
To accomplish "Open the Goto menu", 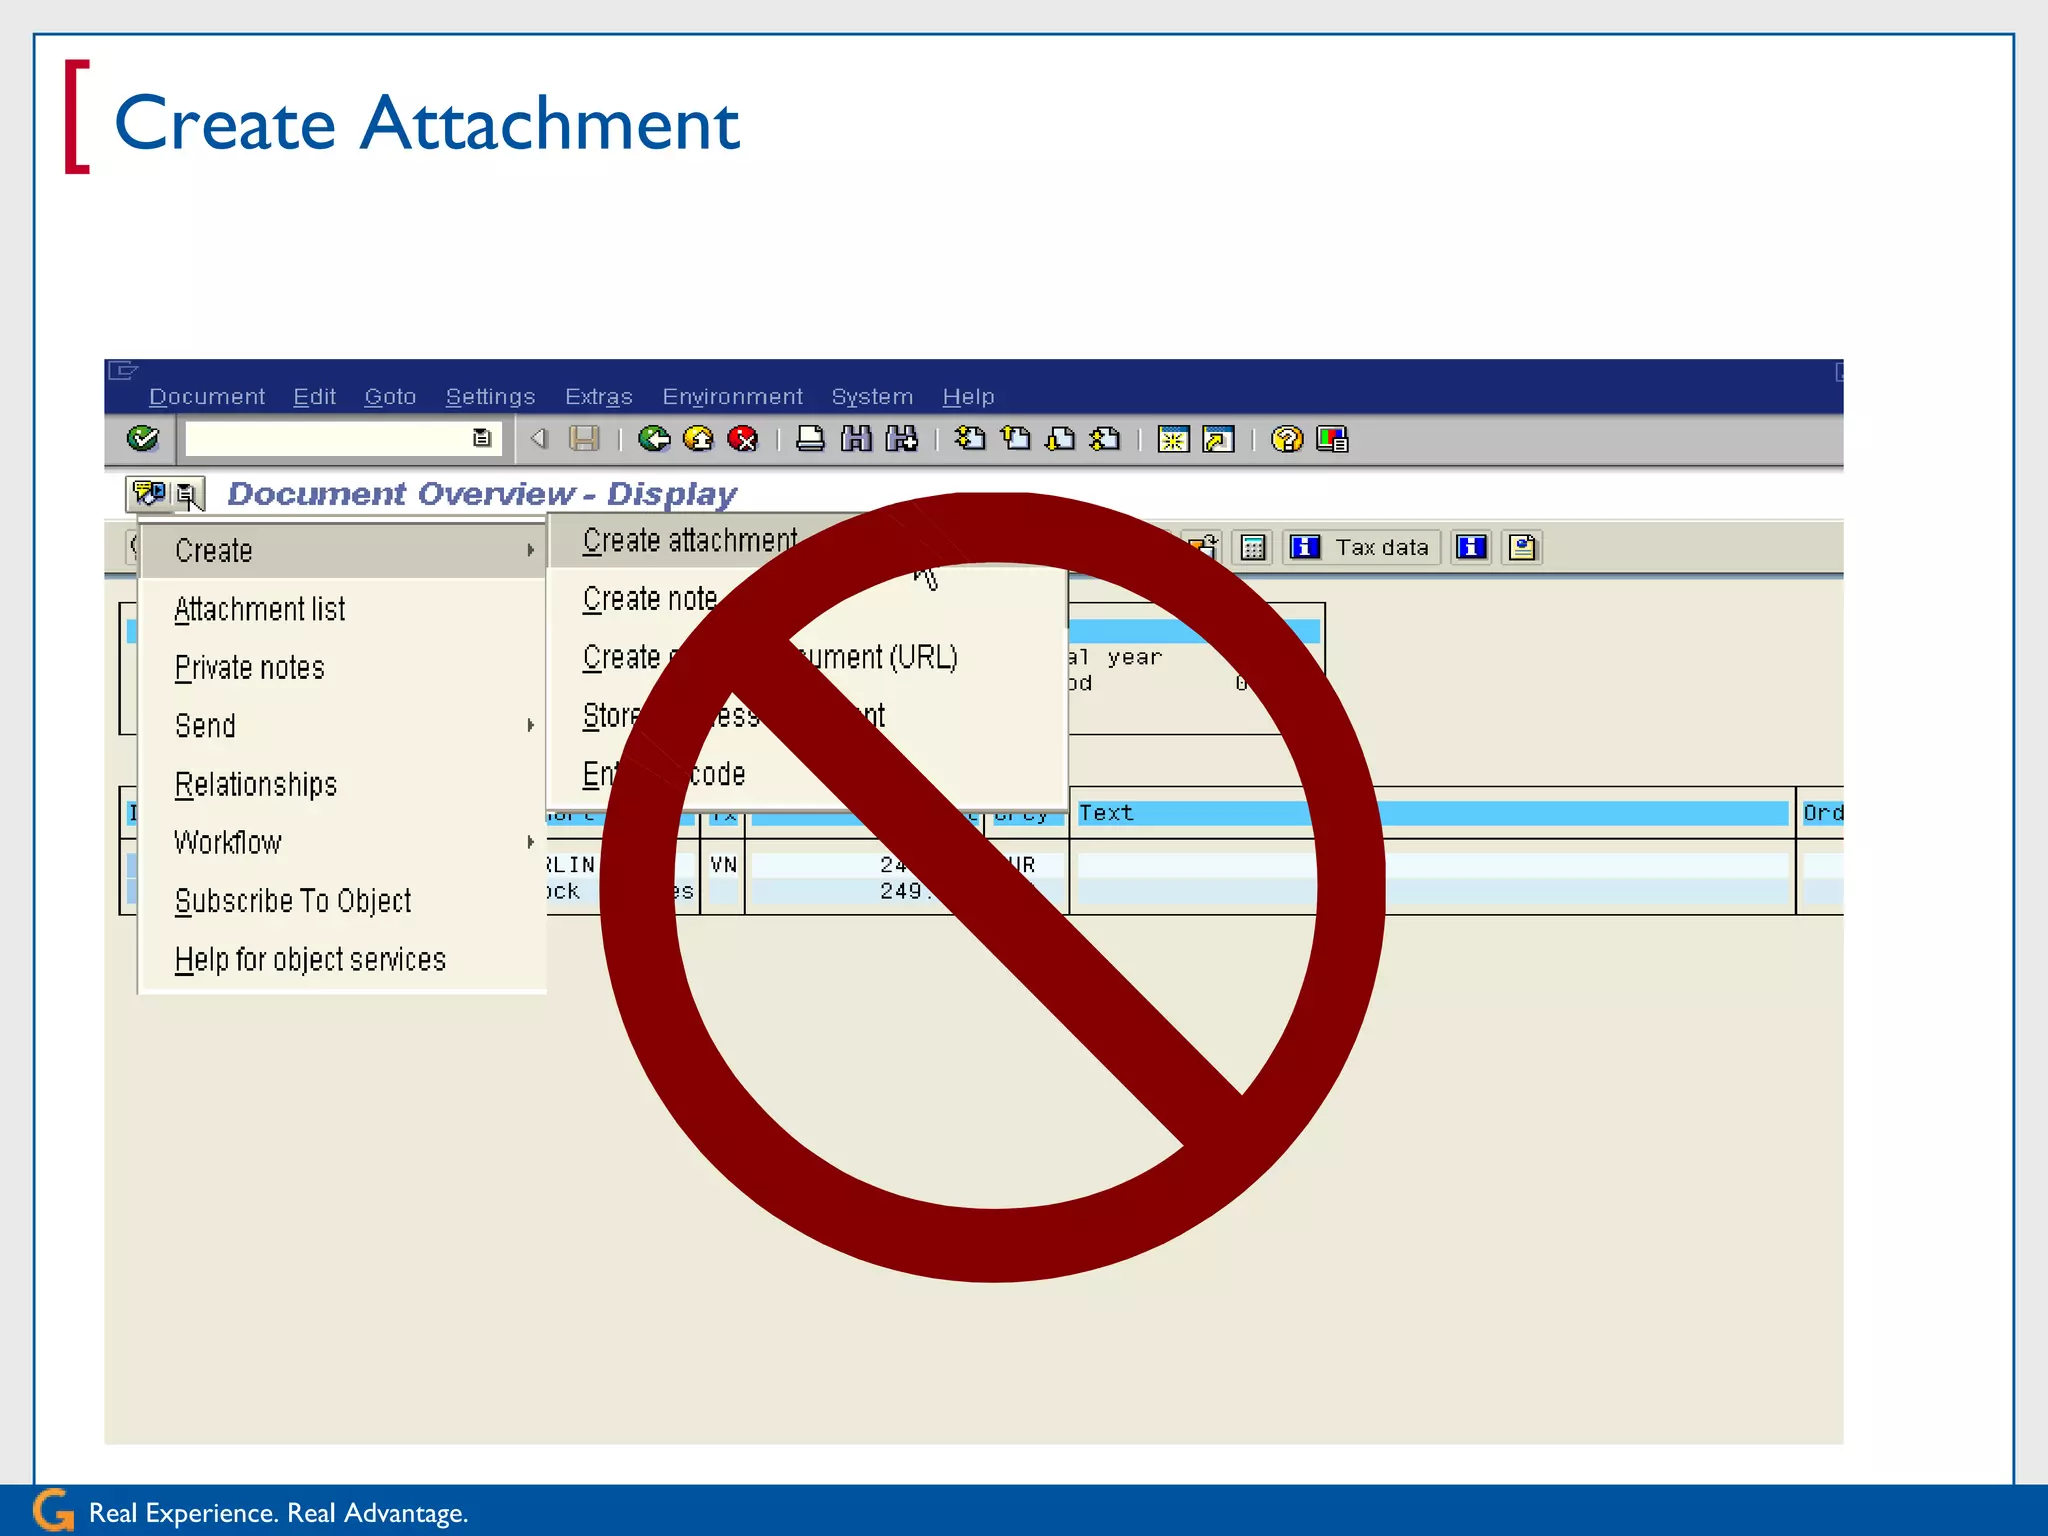I will tap(390, 397).
